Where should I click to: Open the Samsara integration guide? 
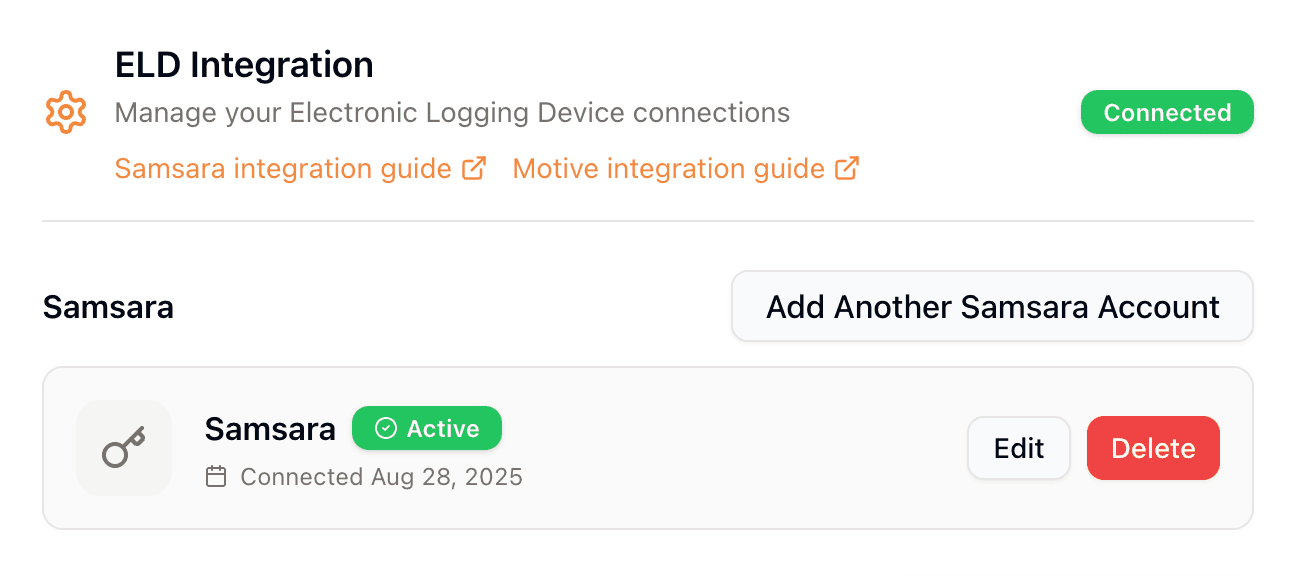point(285,167)
